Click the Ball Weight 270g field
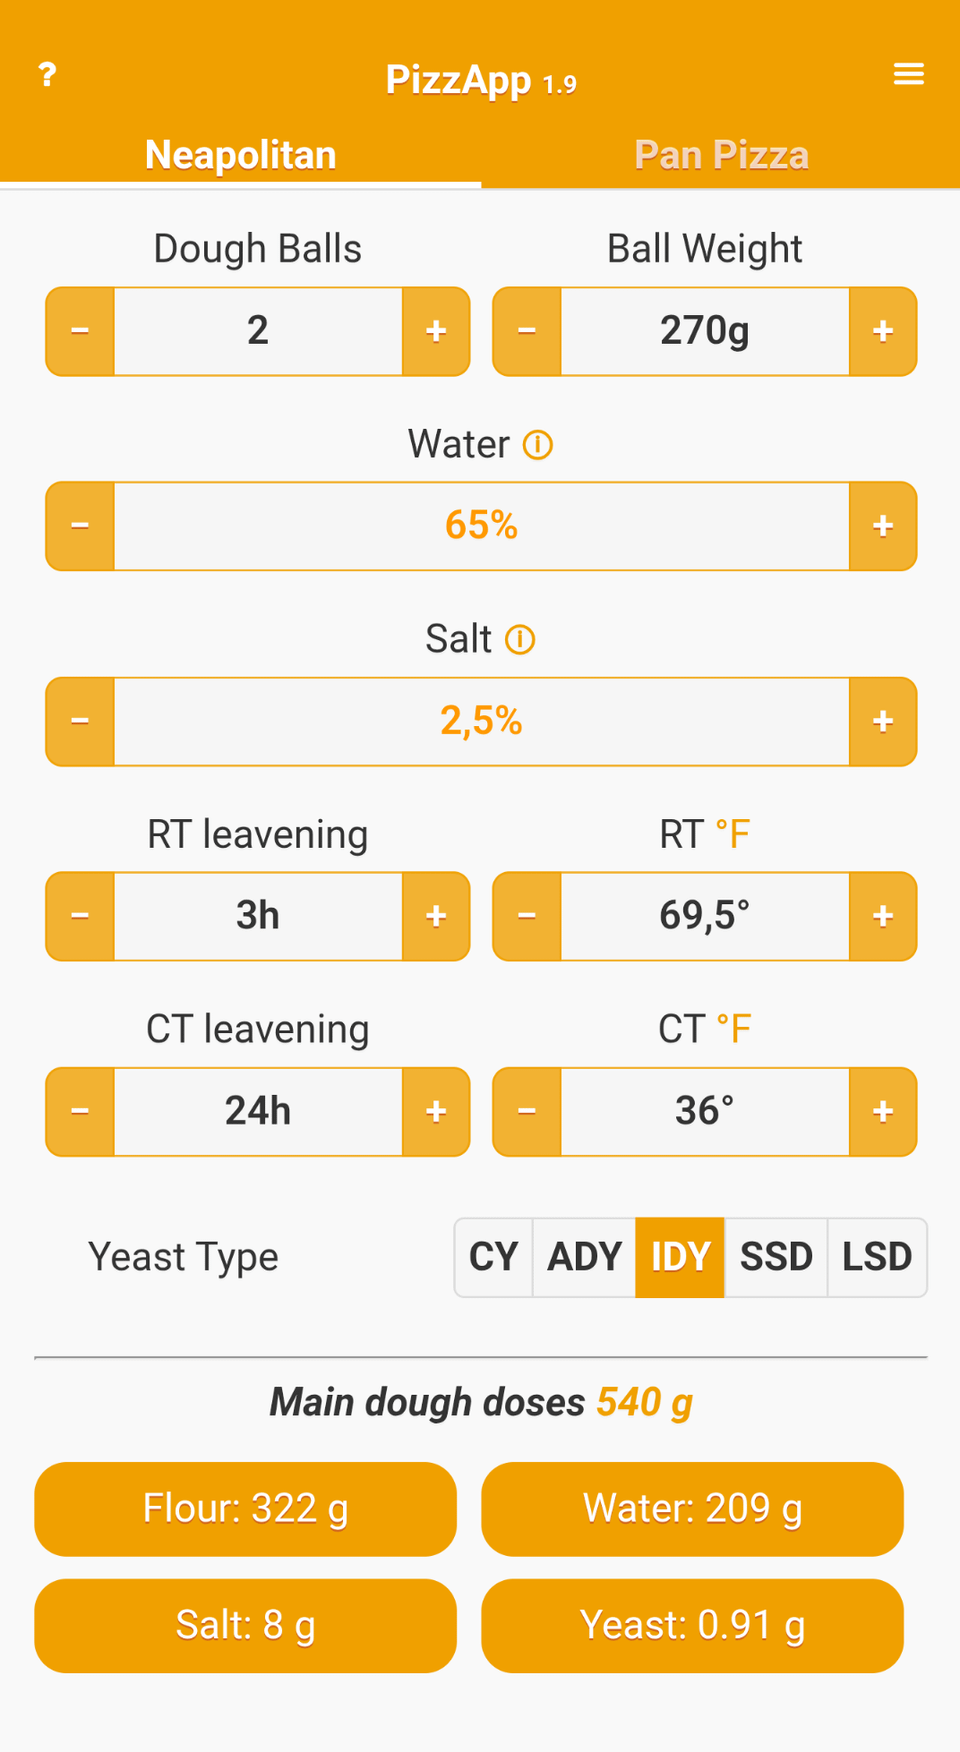 tap(704, 332)
